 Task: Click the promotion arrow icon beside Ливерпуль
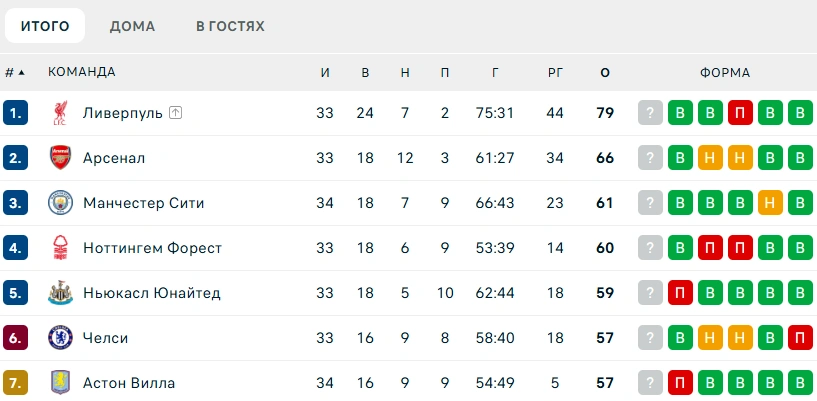tap(176, 112)
